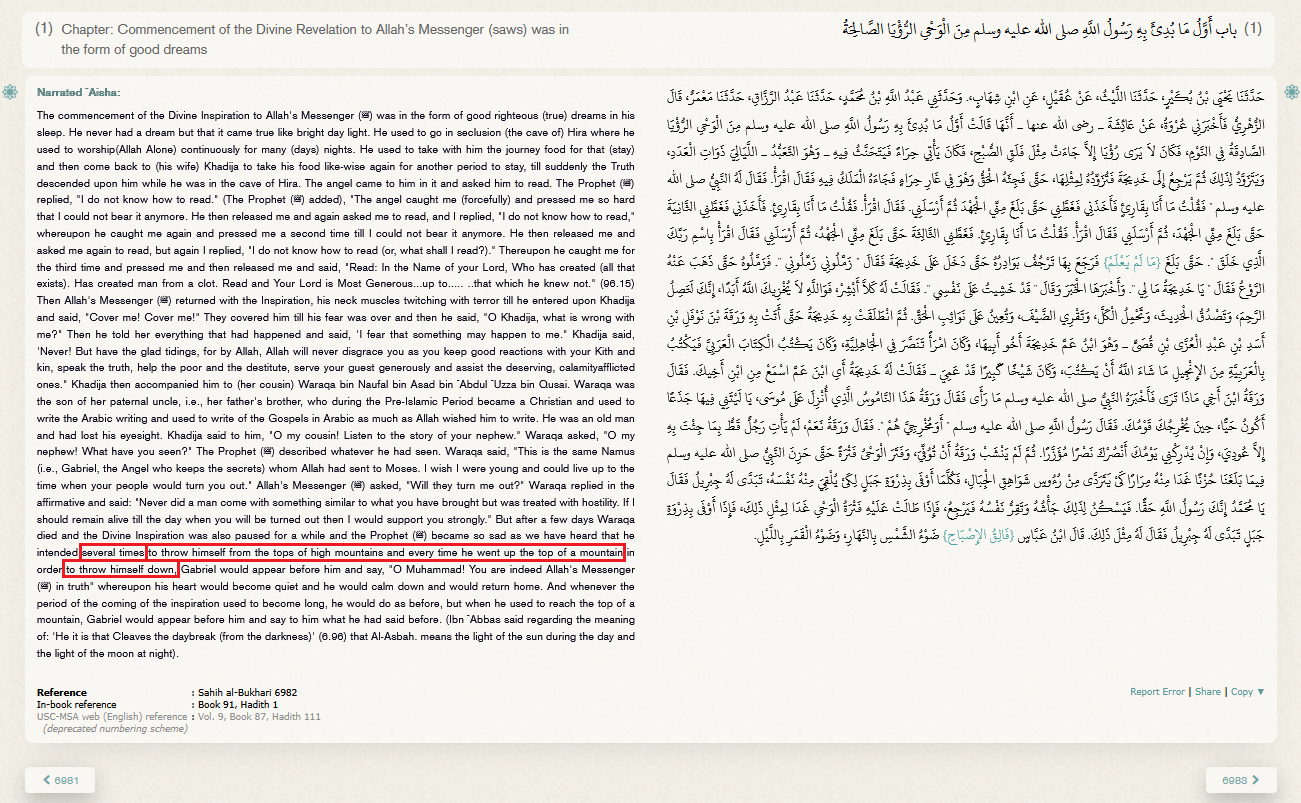Click the 'USC-MSA web (English) reference' label
This screenshot has width=1301, height=803.
(x=112, y=716)
